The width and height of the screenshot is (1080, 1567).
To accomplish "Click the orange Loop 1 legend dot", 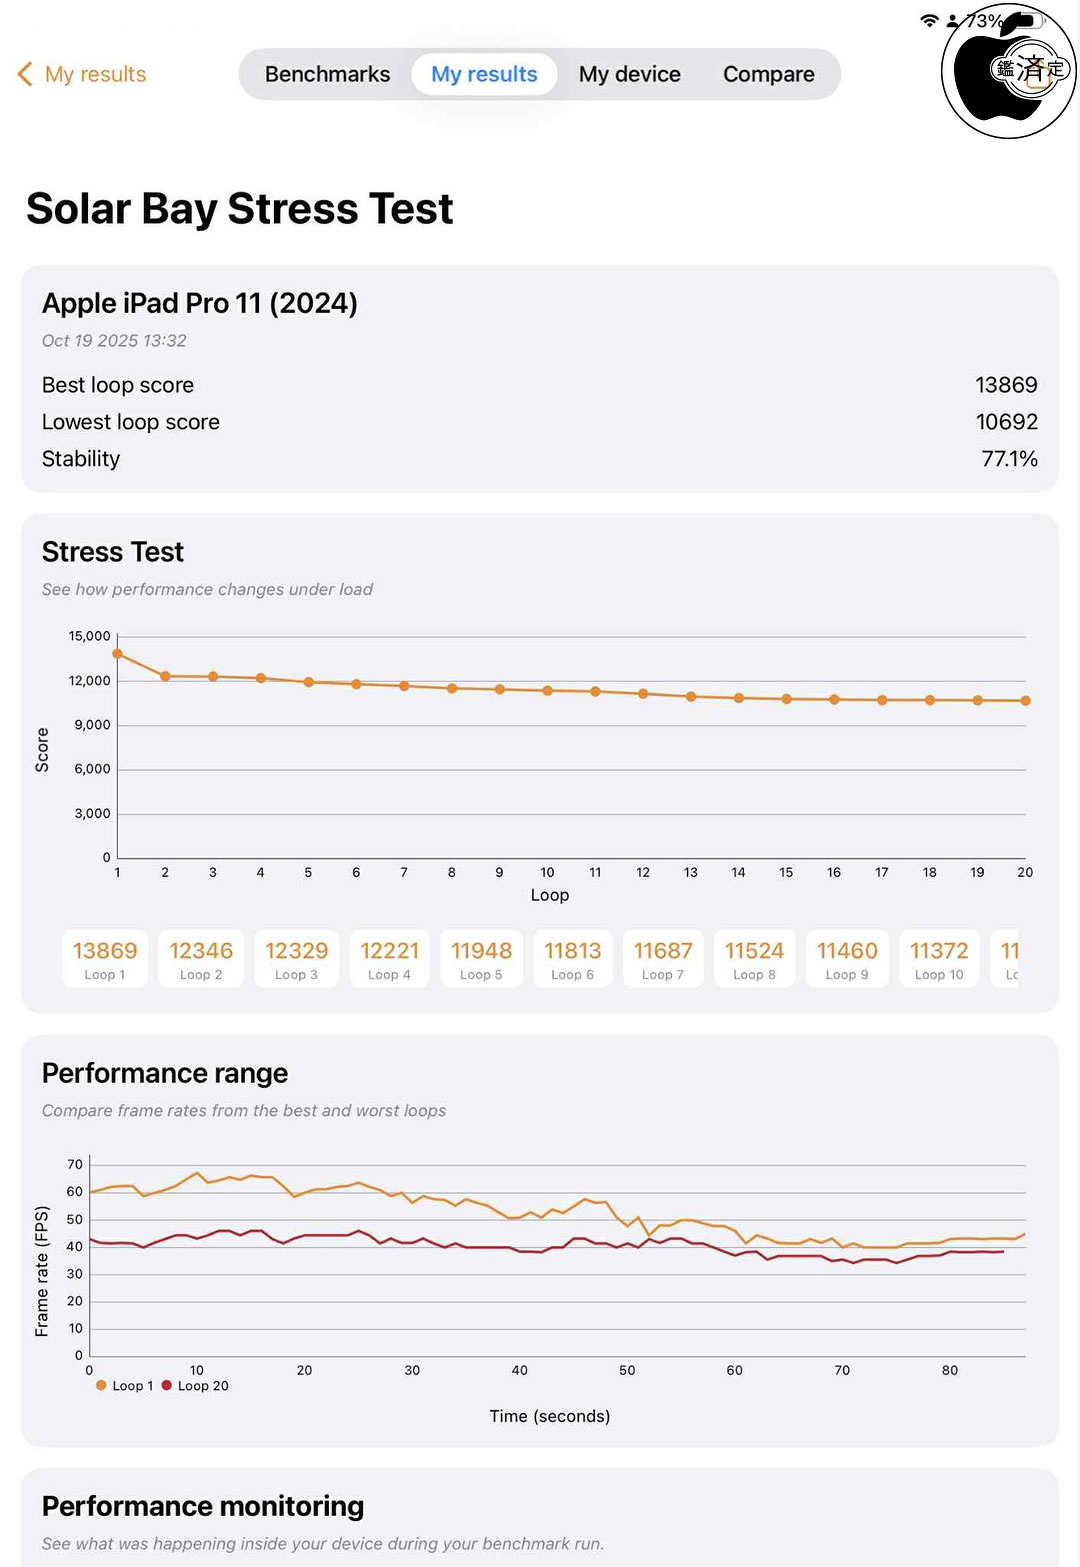I will pyautogui.click(x=101, y=1385).
